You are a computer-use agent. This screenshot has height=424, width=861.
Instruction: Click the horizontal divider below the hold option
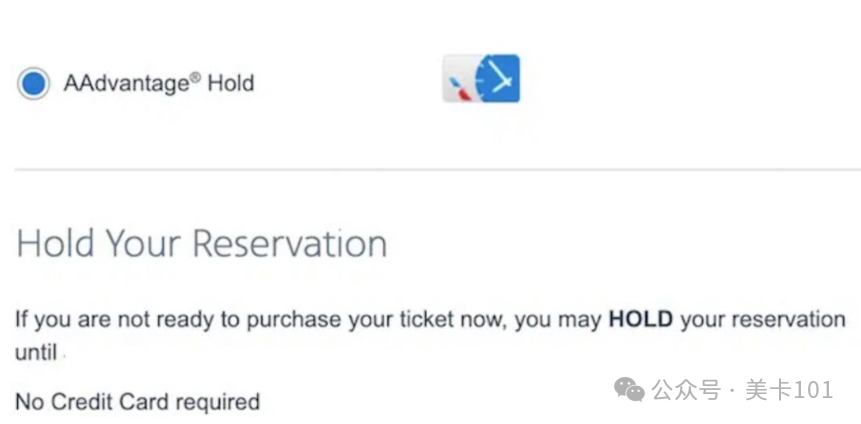point(438,170)
